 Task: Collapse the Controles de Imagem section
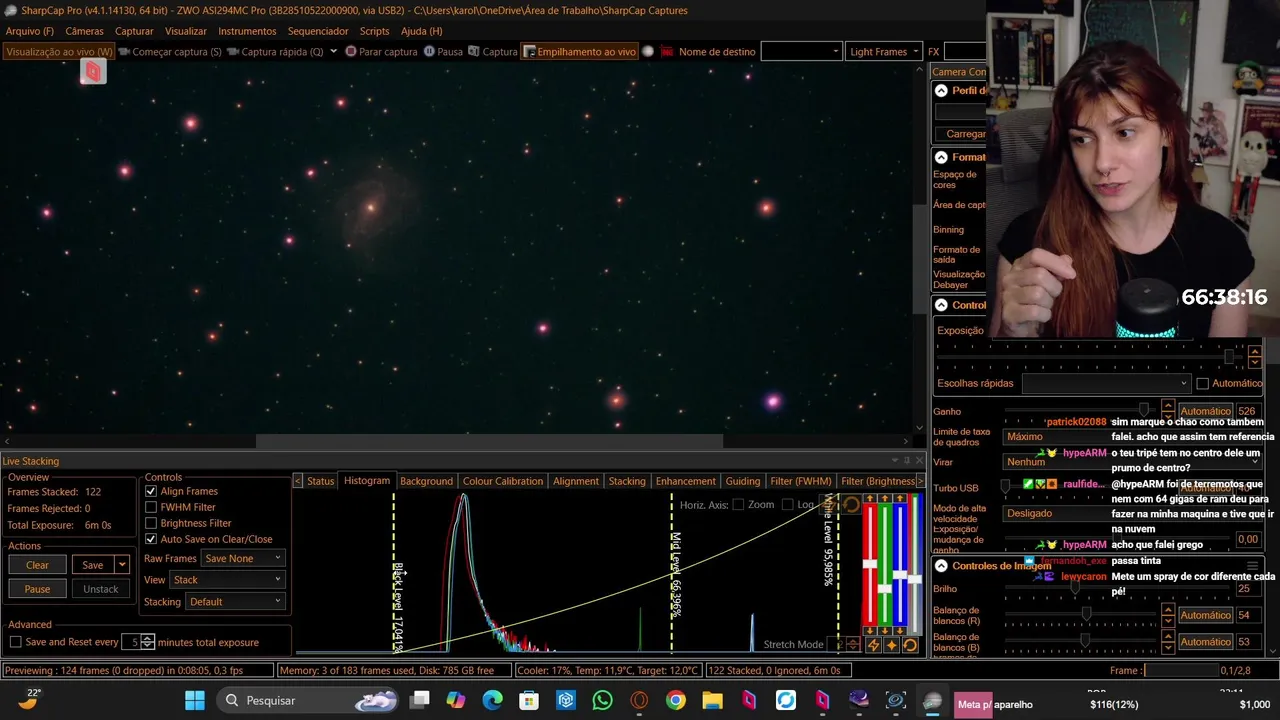(x=941, y=566)
